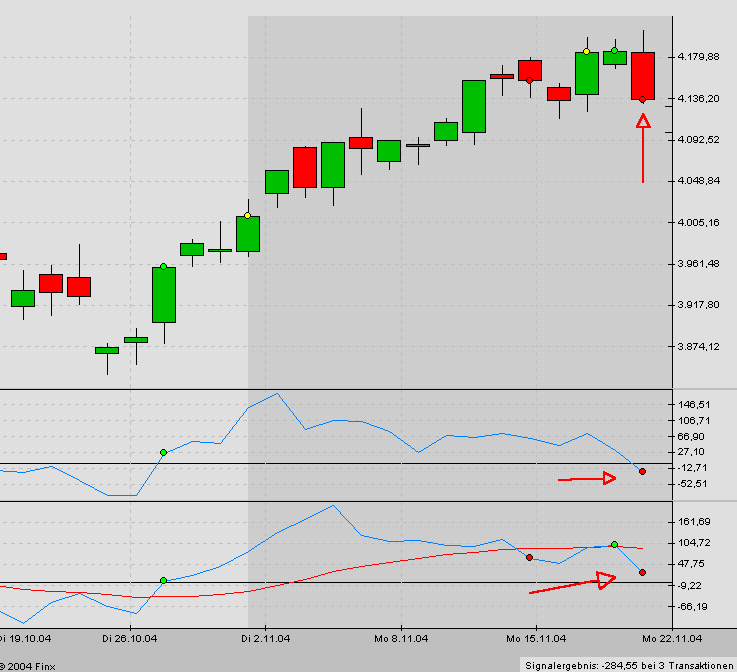This screenshot has width=737, height=672.
Task: Click the red upward arrow below last candle
Action: click(x=642, y=148)
